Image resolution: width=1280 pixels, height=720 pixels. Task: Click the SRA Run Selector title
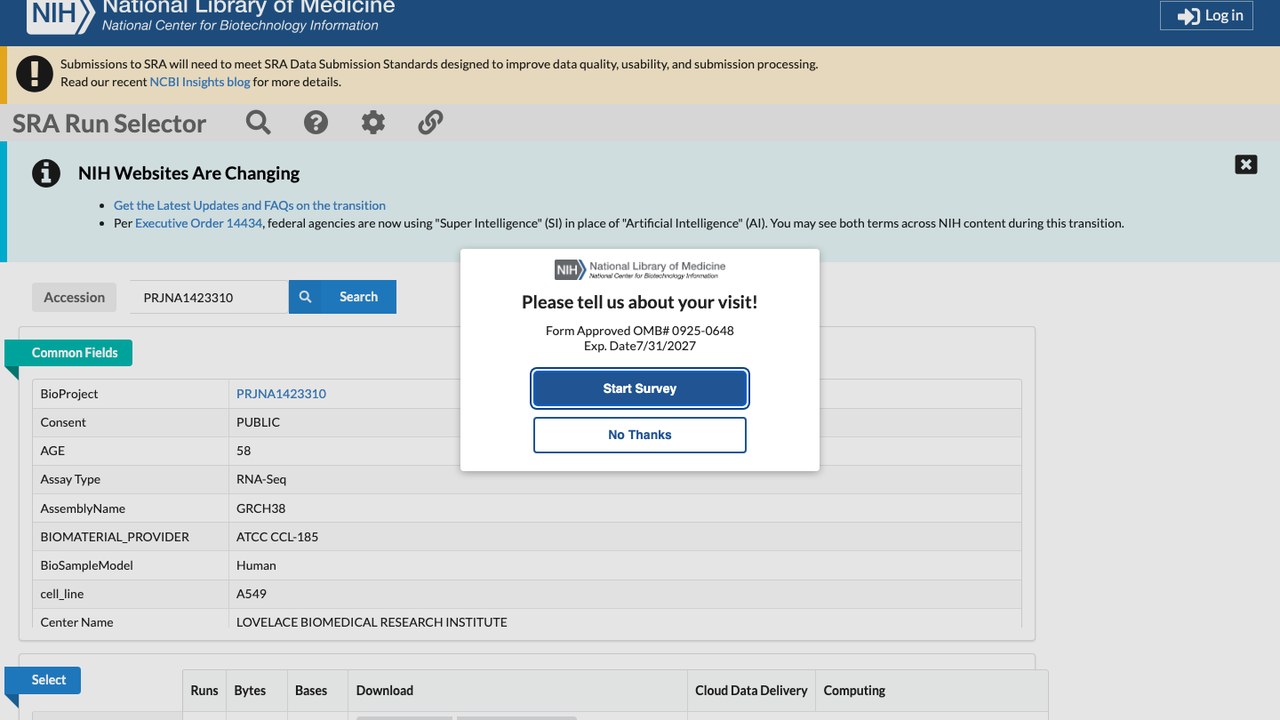click(x=109, y=123)
